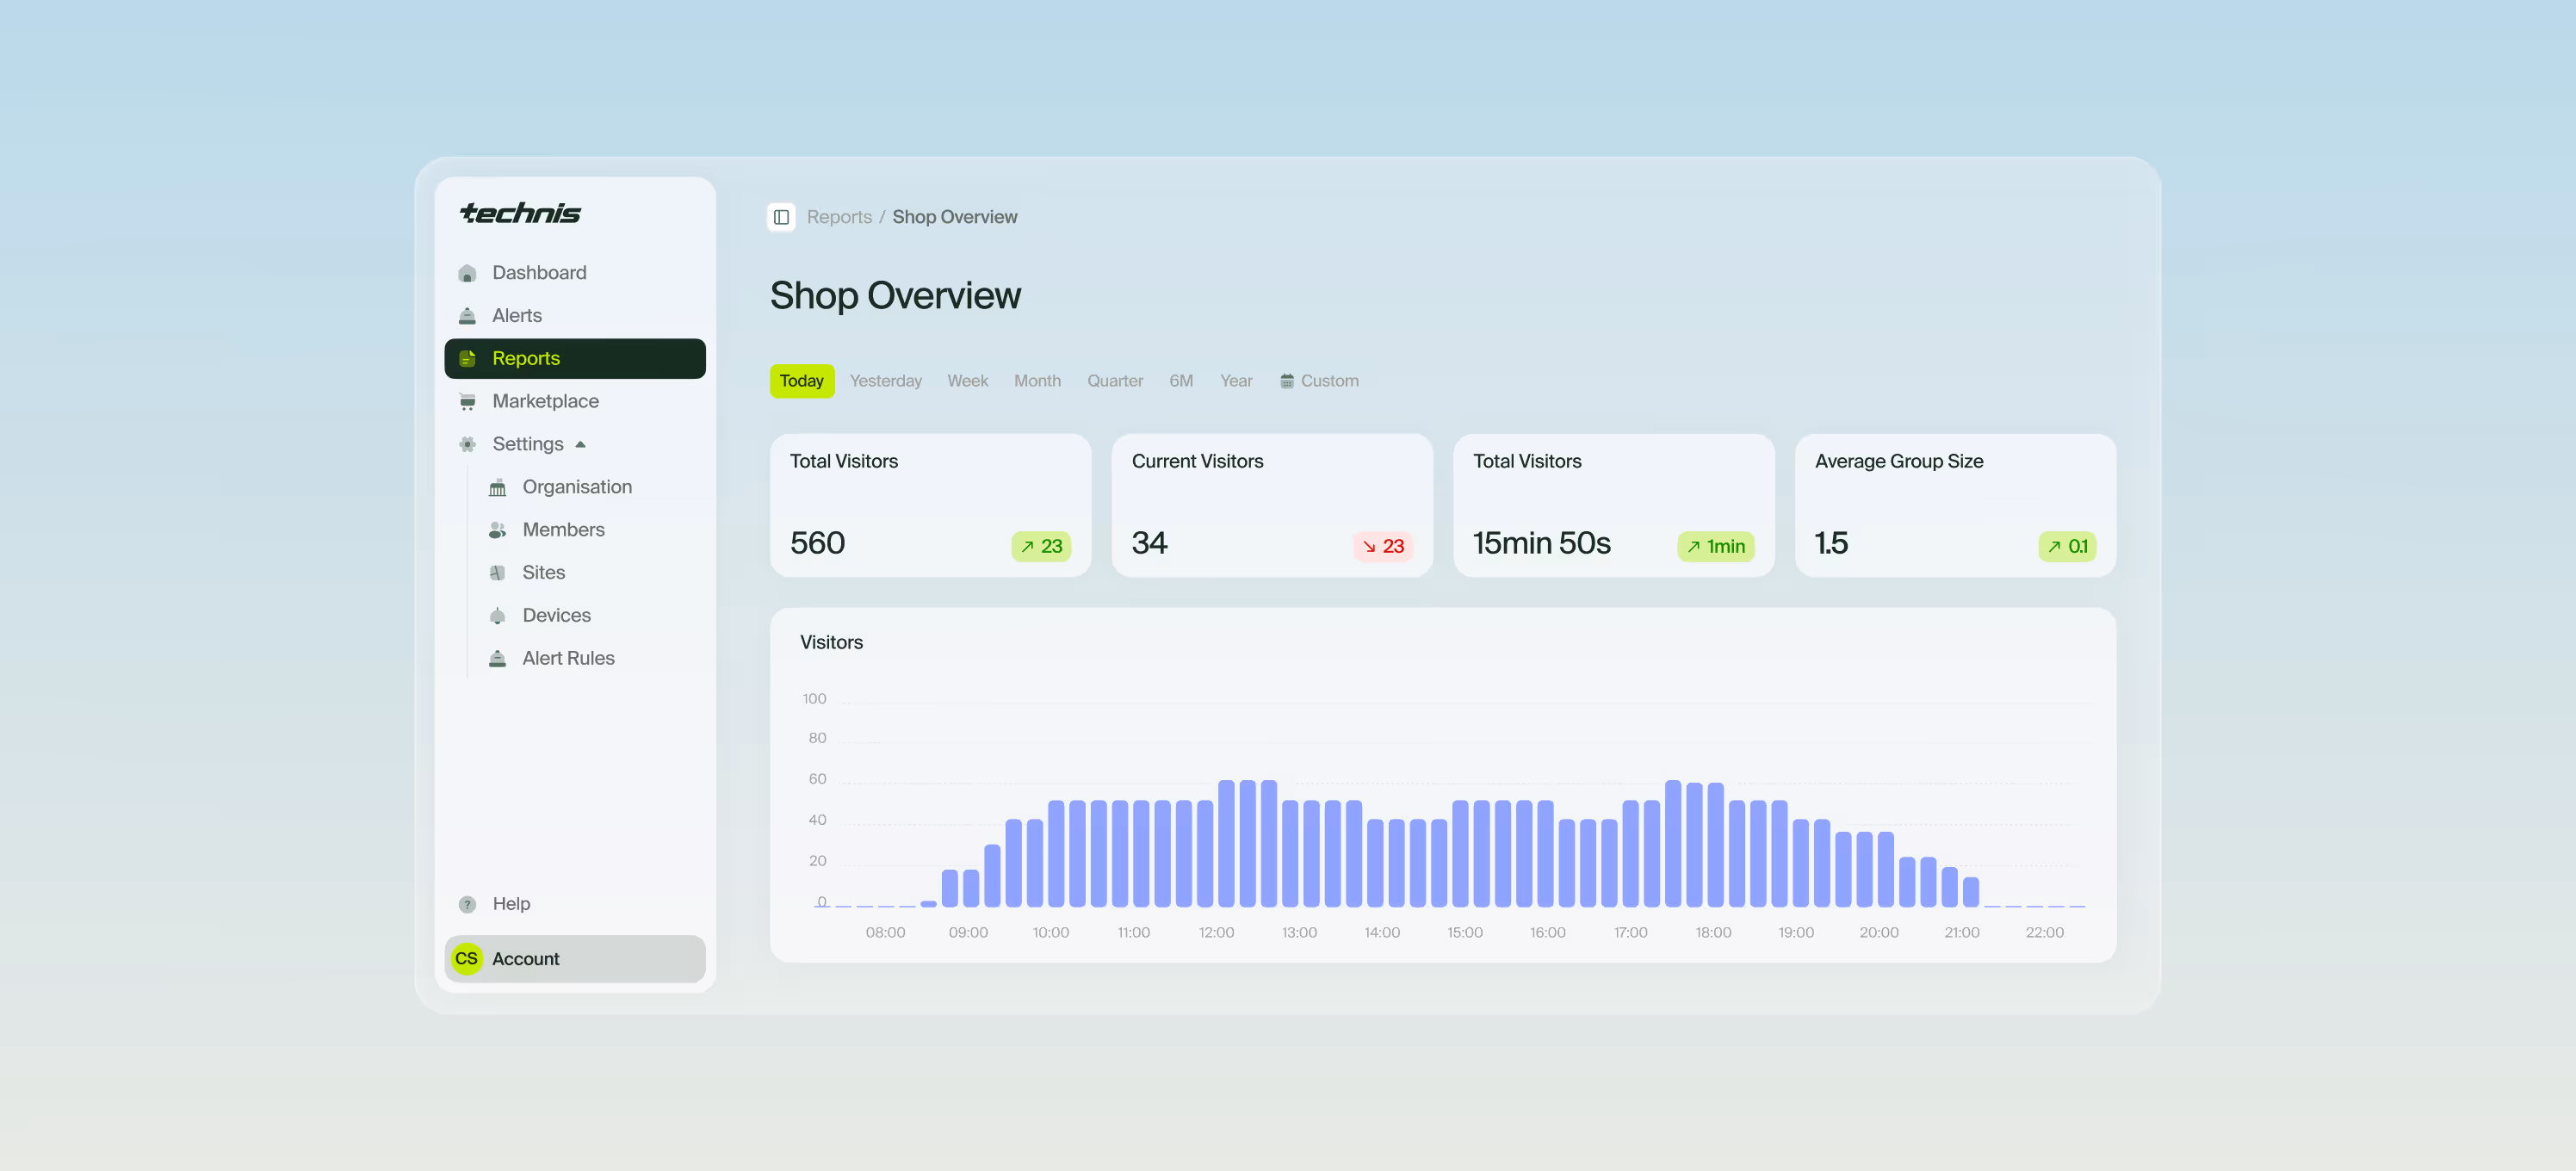This screenshot has height=1171, width=2576.
Task: Click the Members people icon
Action: (x=497, y=530)
